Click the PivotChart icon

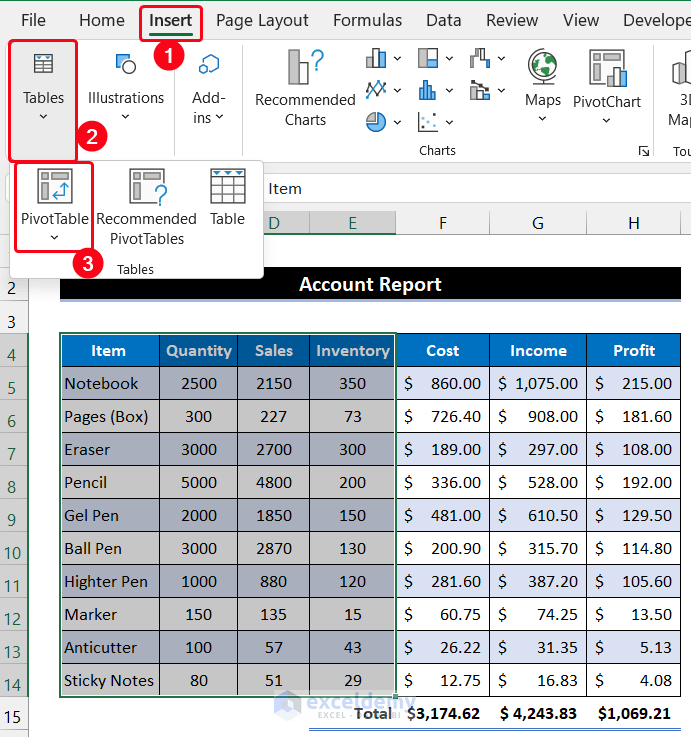(607, 68)
